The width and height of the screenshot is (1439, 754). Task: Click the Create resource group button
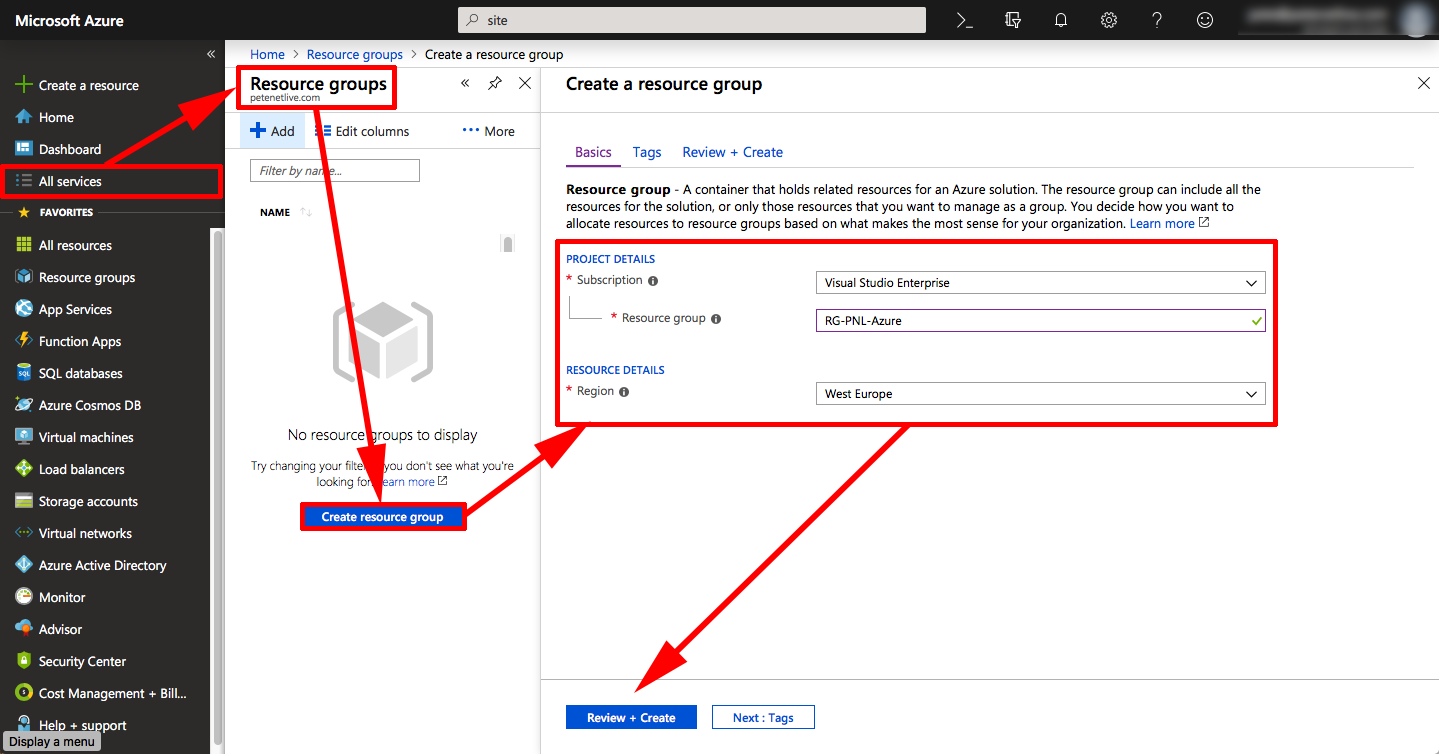(x=383, y=517)
